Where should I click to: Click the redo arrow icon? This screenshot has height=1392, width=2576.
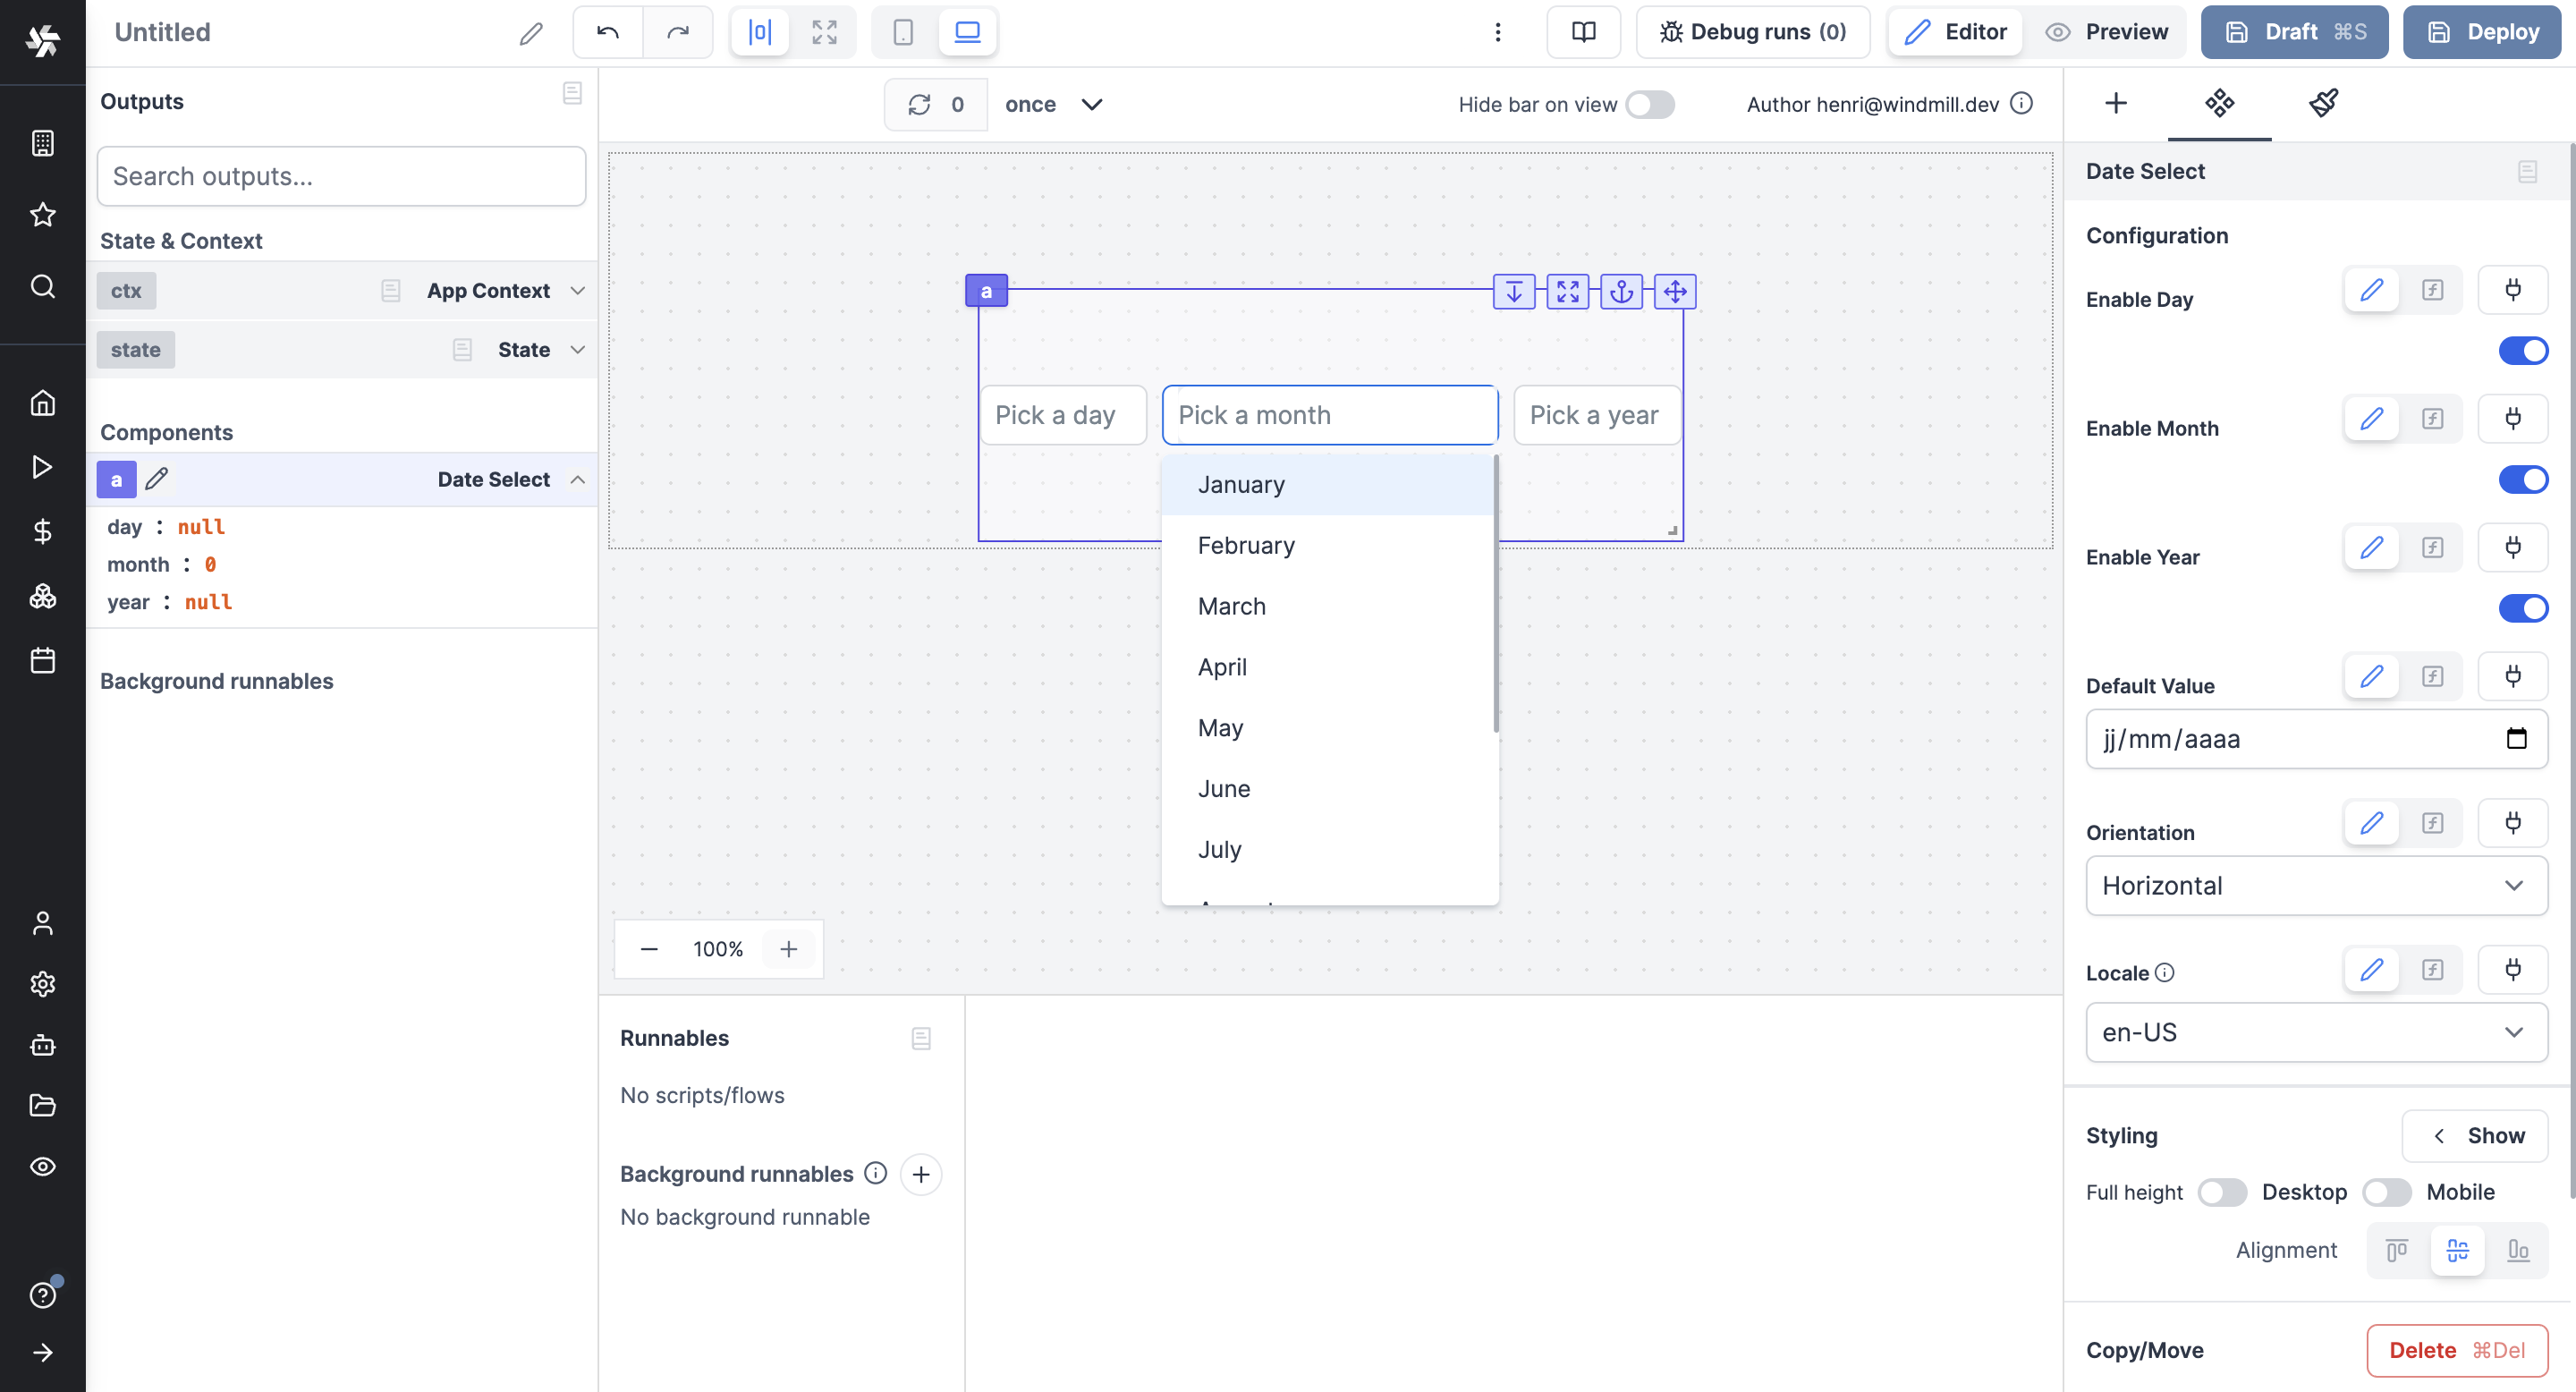point(678,32)
